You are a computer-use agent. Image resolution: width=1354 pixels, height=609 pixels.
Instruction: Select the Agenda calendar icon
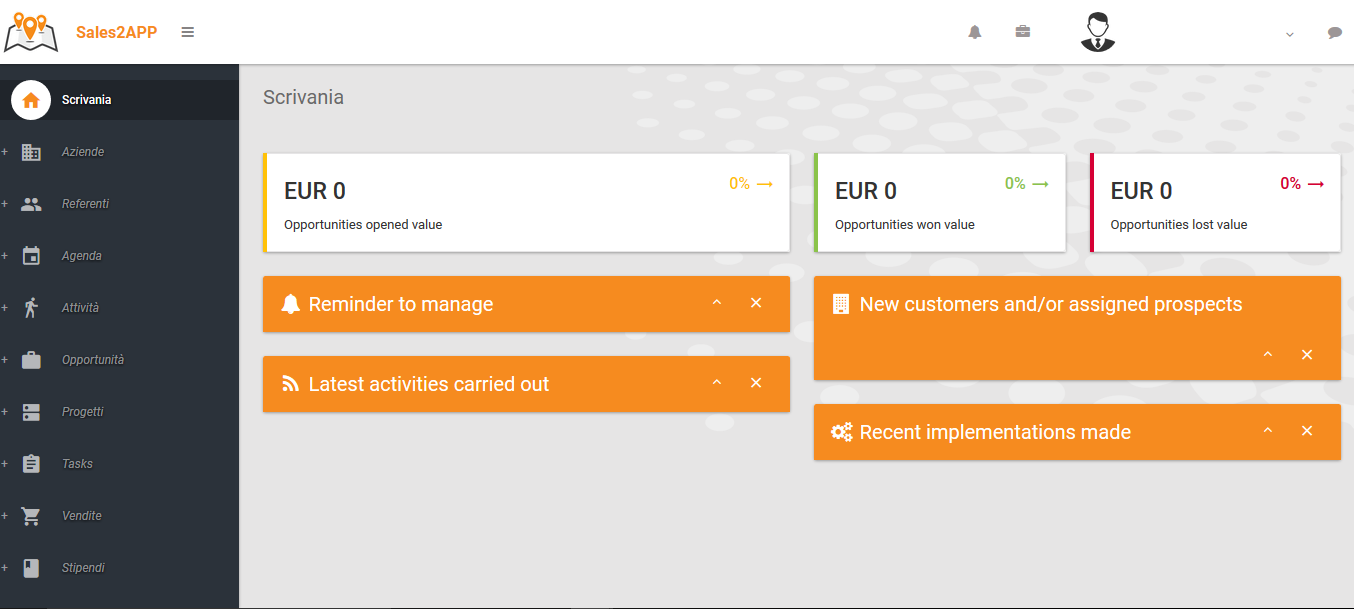(31, 256)
